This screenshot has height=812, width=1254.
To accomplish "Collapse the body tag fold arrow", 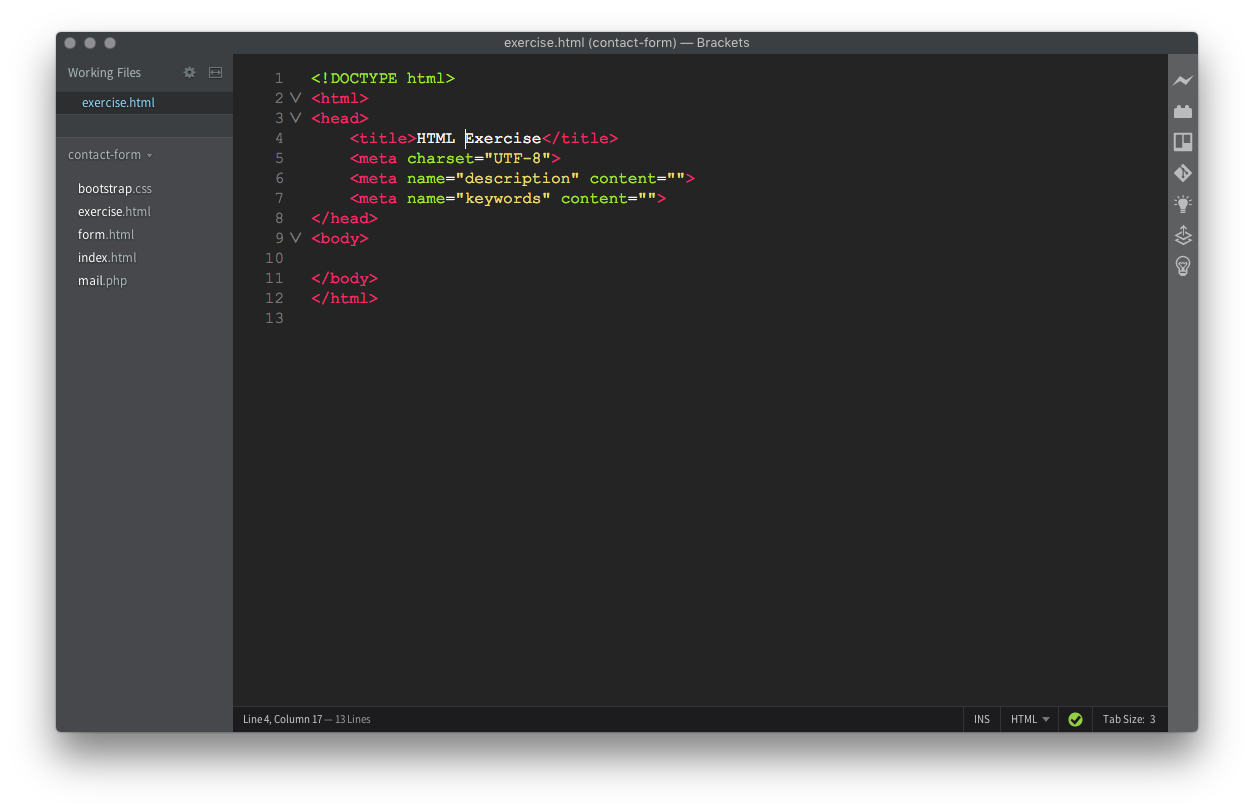I will [295, 238].
